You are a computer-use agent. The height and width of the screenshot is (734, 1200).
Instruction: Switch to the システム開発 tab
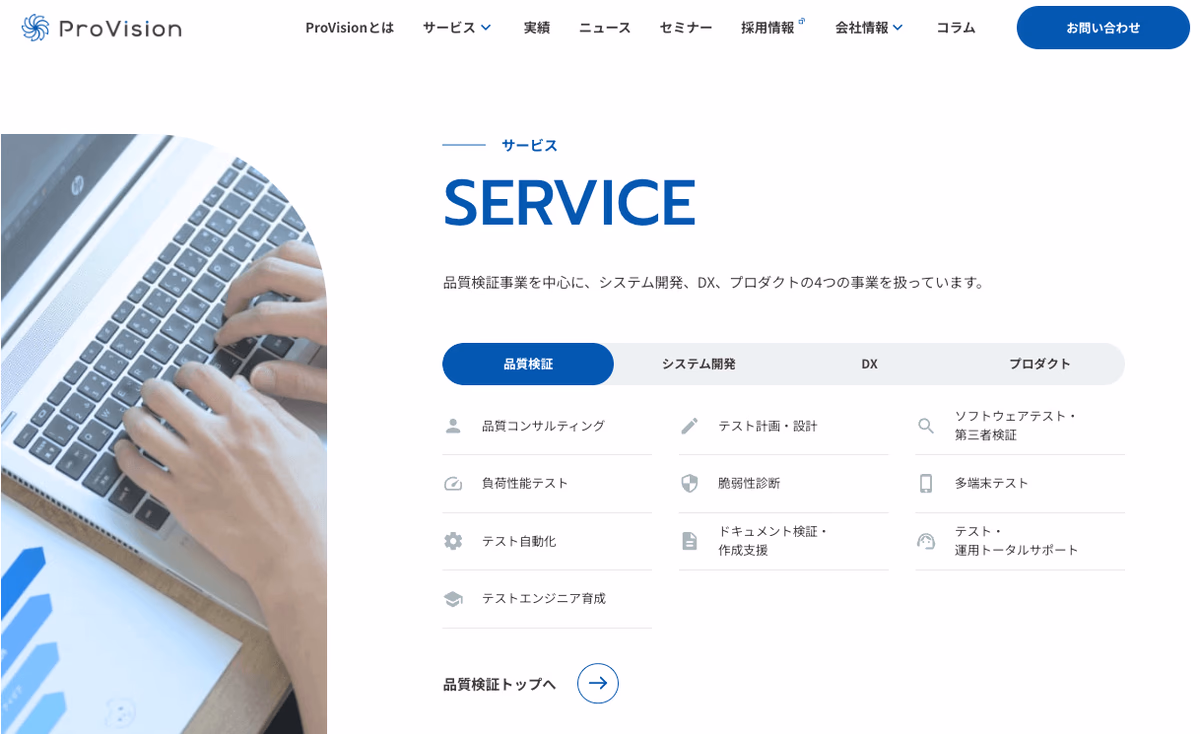698,364
